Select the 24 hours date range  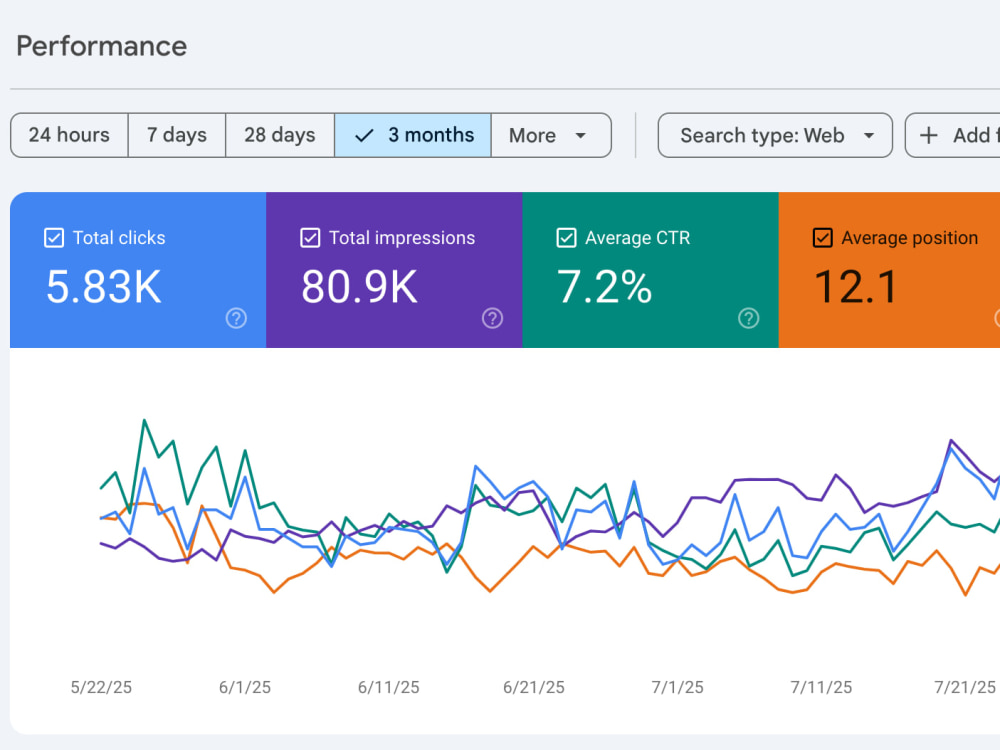point(70,135)
